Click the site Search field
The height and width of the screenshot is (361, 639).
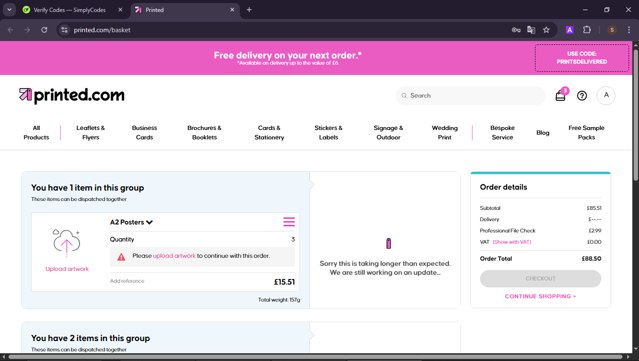(x=470, y=95)
